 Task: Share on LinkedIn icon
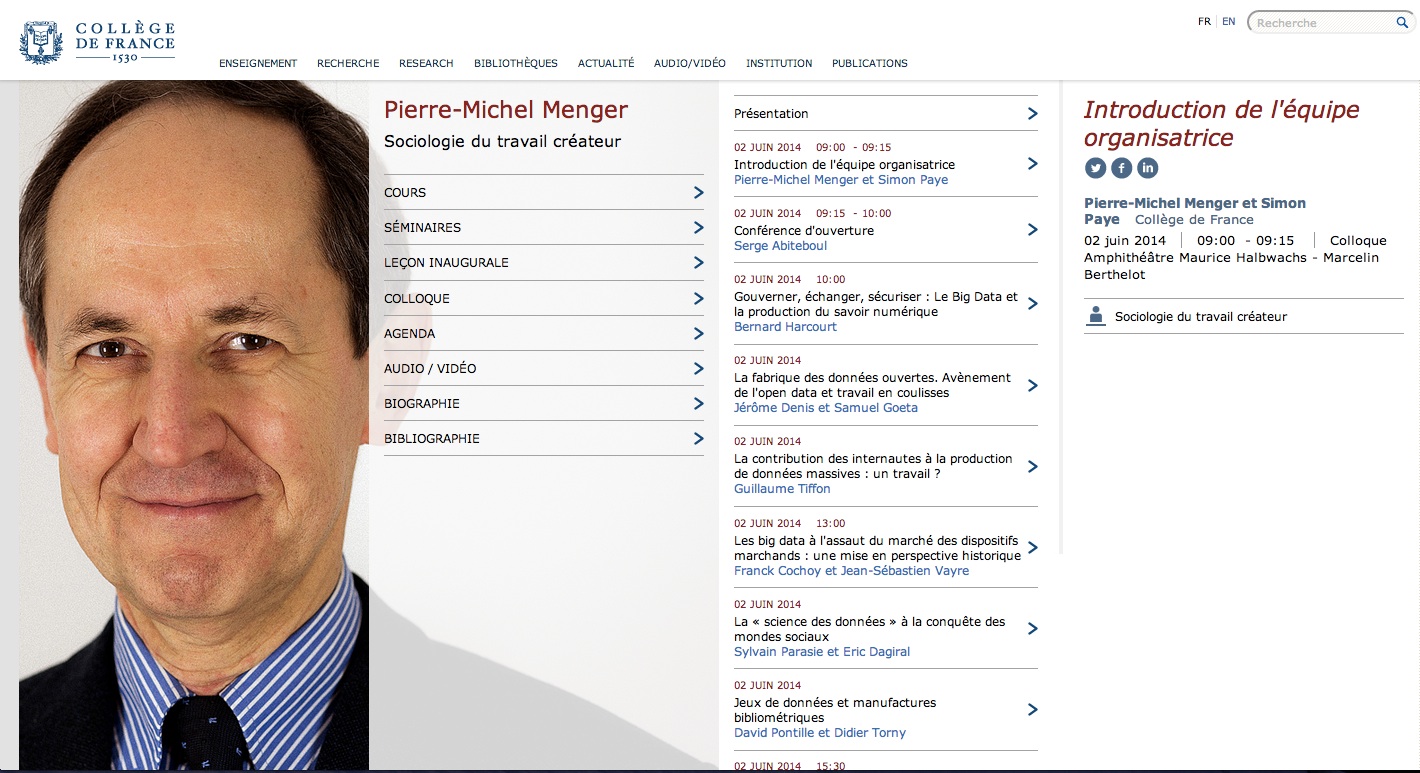(x=1147, y=168)
